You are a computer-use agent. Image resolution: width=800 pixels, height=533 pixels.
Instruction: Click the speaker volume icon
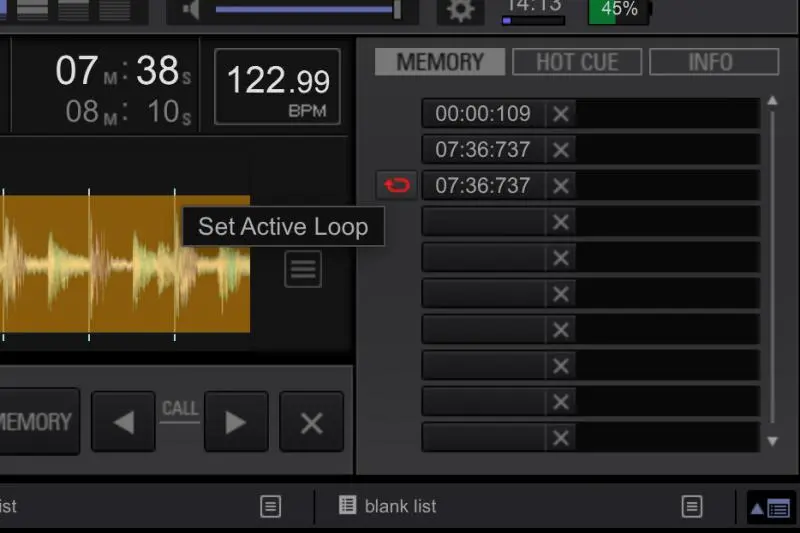[190, 10]
